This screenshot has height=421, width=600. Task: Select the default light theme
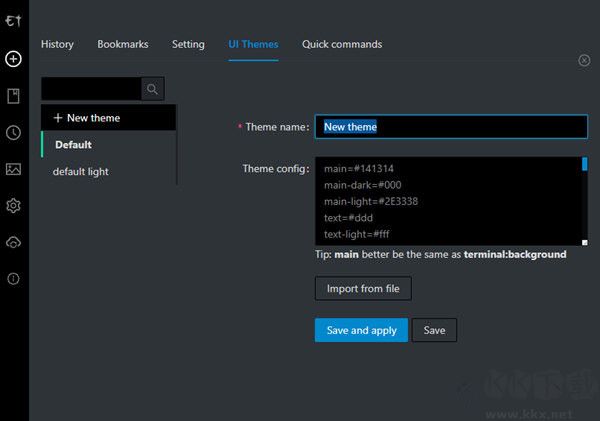point(81,172)
